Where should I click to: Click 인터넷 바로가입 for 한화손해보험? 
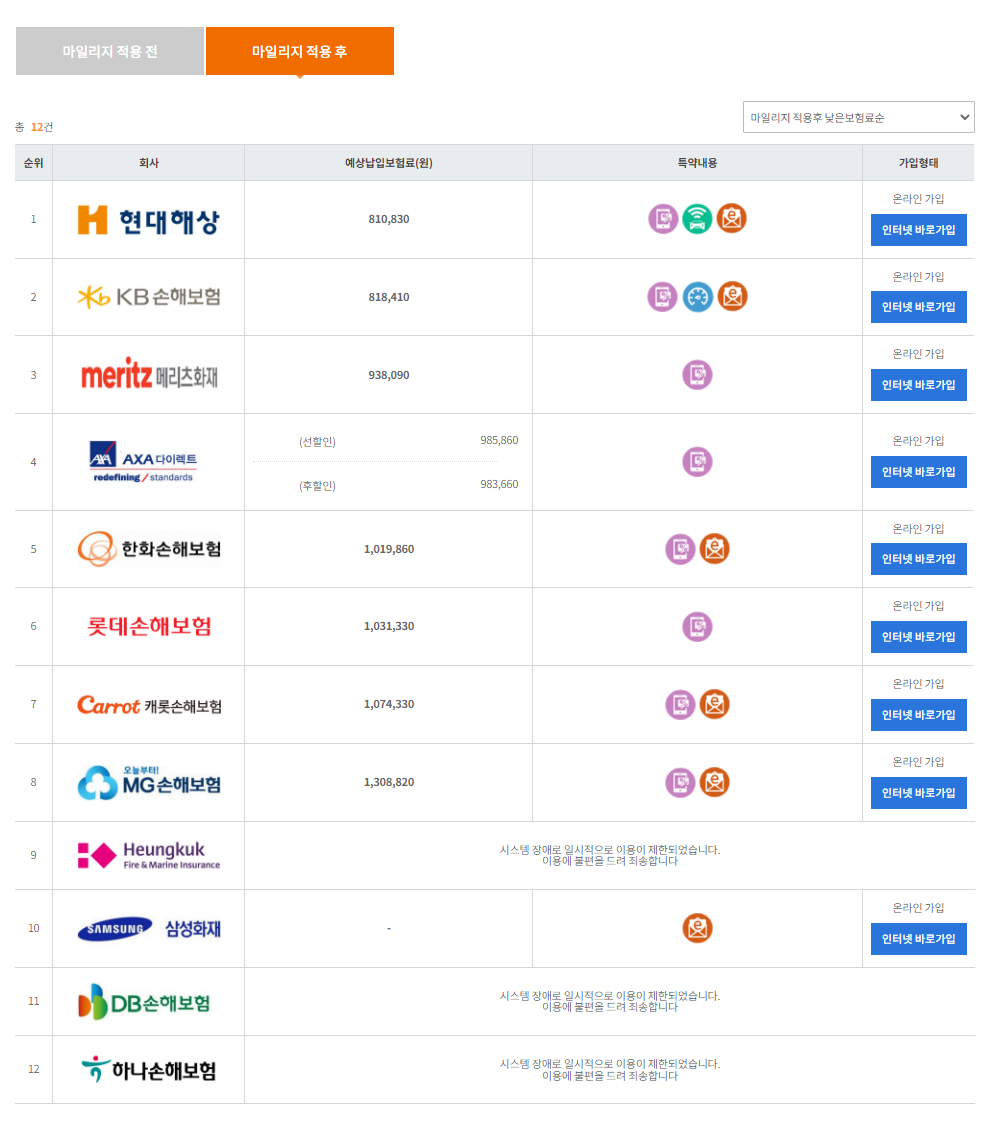[x=918, y=559]
